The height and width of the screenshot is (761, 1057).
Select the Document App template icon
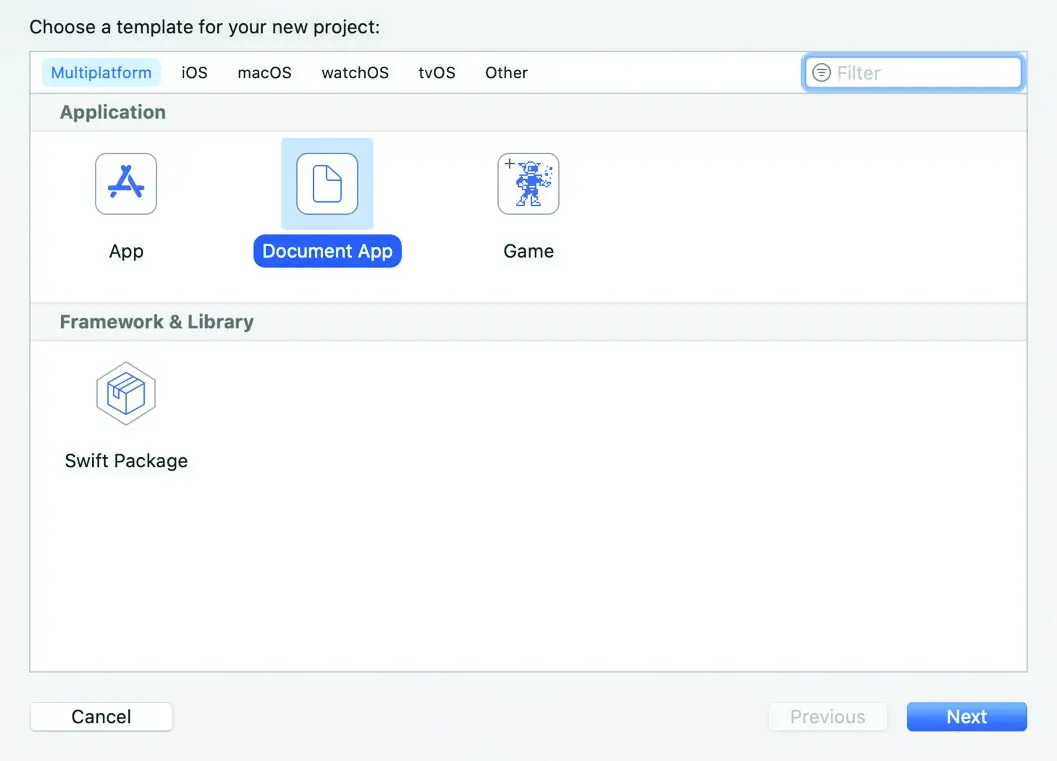click(327, 183)
